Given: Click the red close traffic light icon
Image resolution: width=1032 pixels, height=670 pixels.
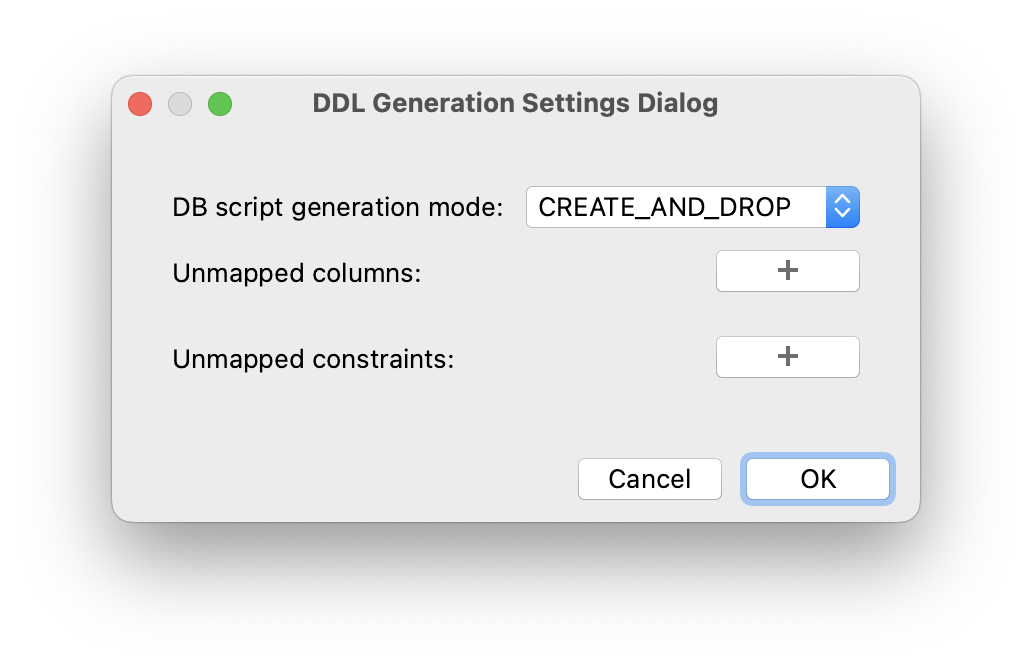Looking at the screenshot, I should 139,103.
